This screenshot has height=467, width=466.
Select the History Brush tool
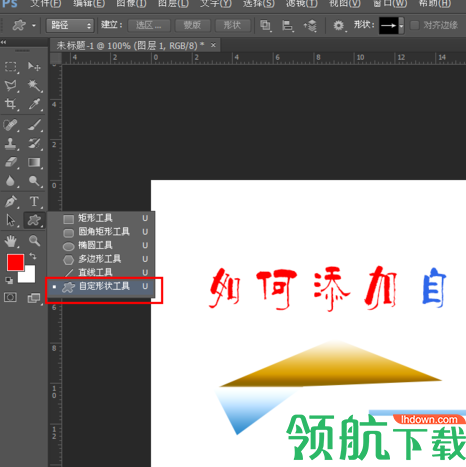coord(34,144)
